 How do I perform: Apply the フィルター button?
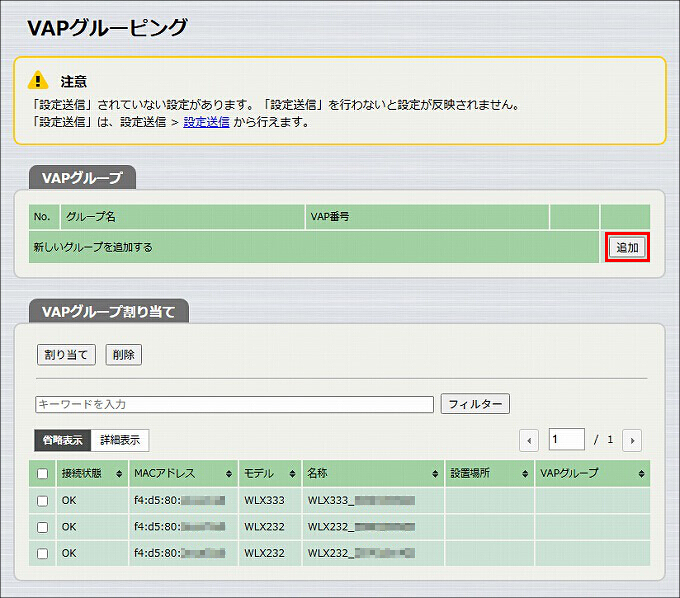pos(475,404)
